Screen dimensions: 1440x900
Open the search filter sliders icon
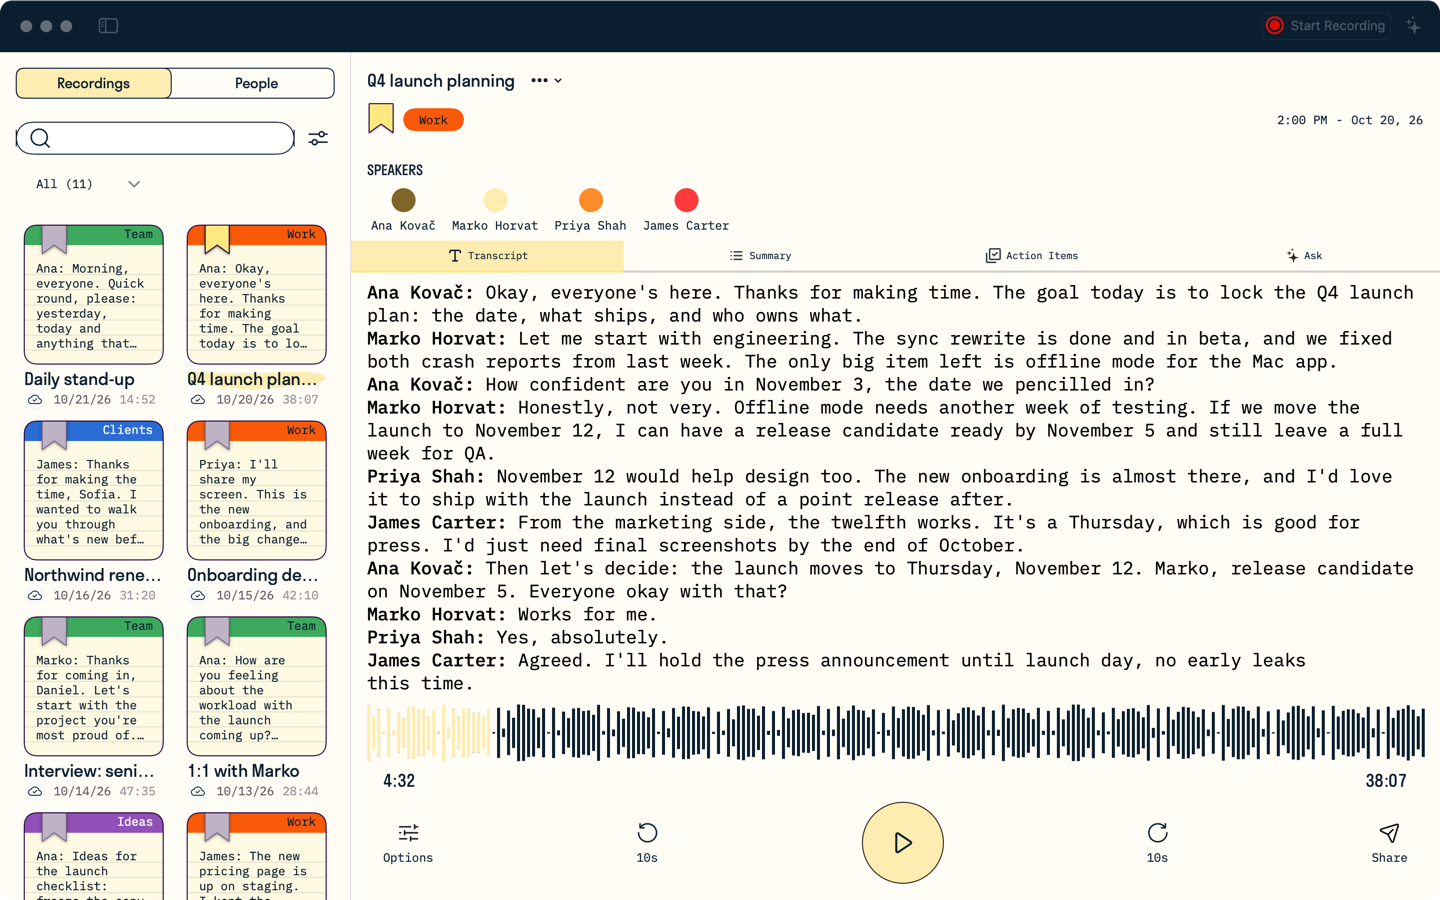(x=318, y=138)
